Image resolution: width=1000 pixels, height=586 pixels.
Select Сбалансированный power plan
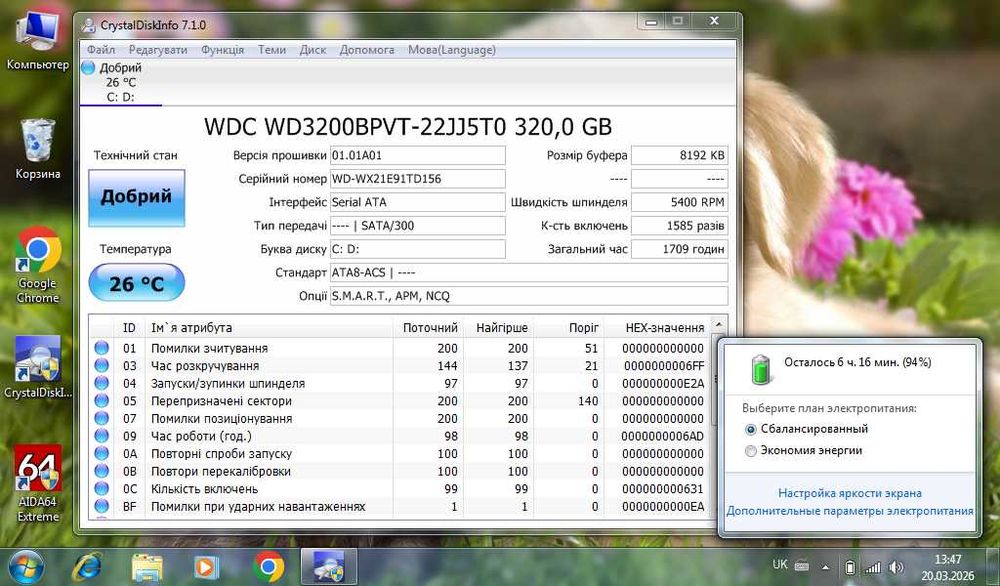pos(807,429)
